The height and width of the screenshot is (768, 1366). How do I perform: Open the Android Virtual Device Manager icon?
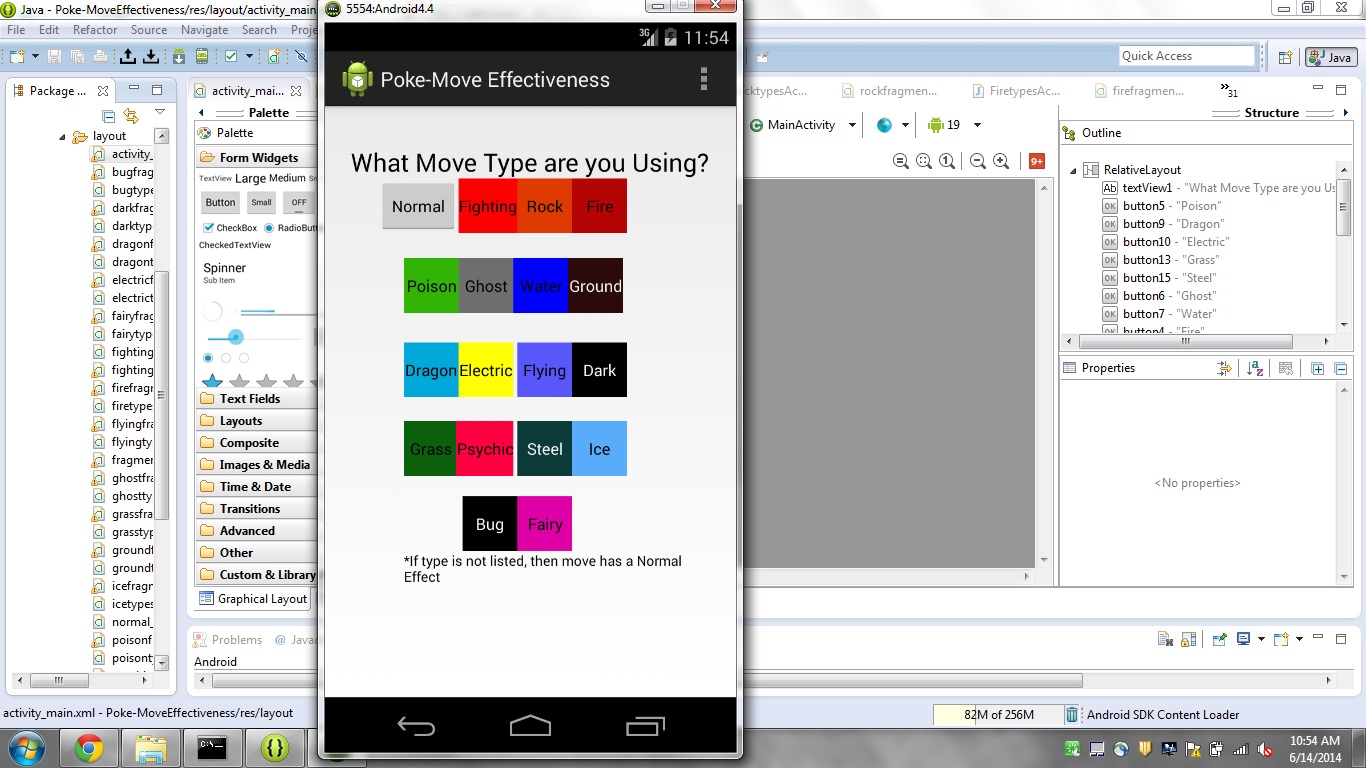pyautogui.click(x=203, y=56)
